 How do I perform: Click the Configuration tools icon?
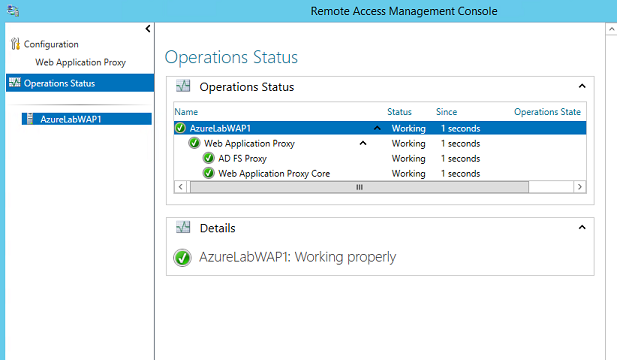(x=15, y=44)
